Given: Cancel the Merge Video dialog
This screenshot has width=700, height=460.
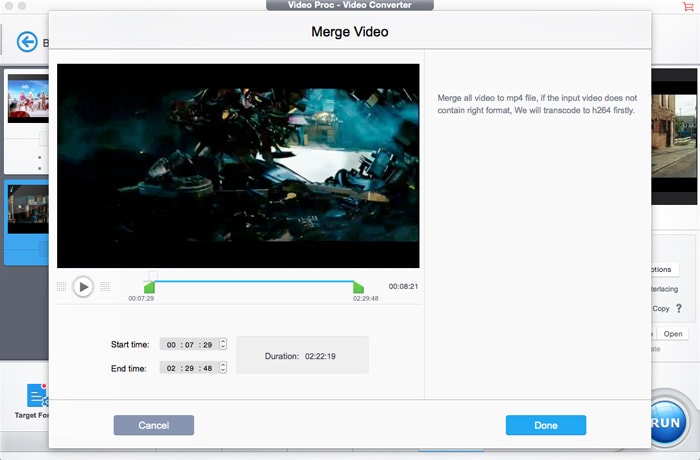Looking at the screenshot, I should 154,425.
